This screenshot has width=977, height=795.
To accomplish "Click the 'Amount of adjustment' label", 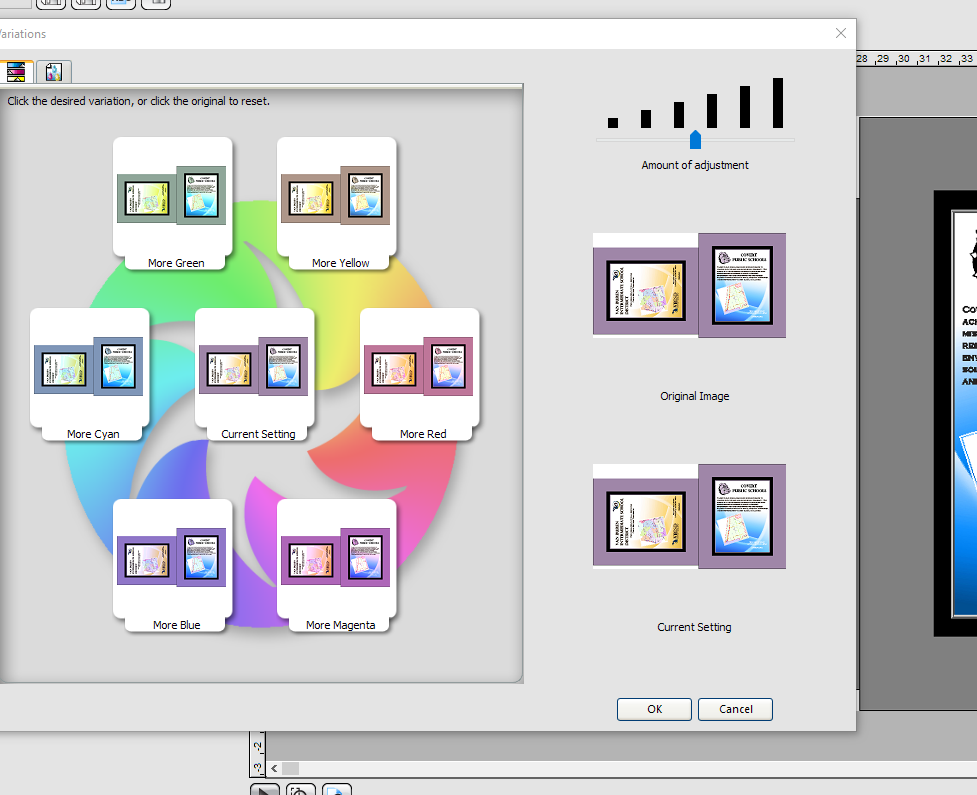I will [695, 165].
